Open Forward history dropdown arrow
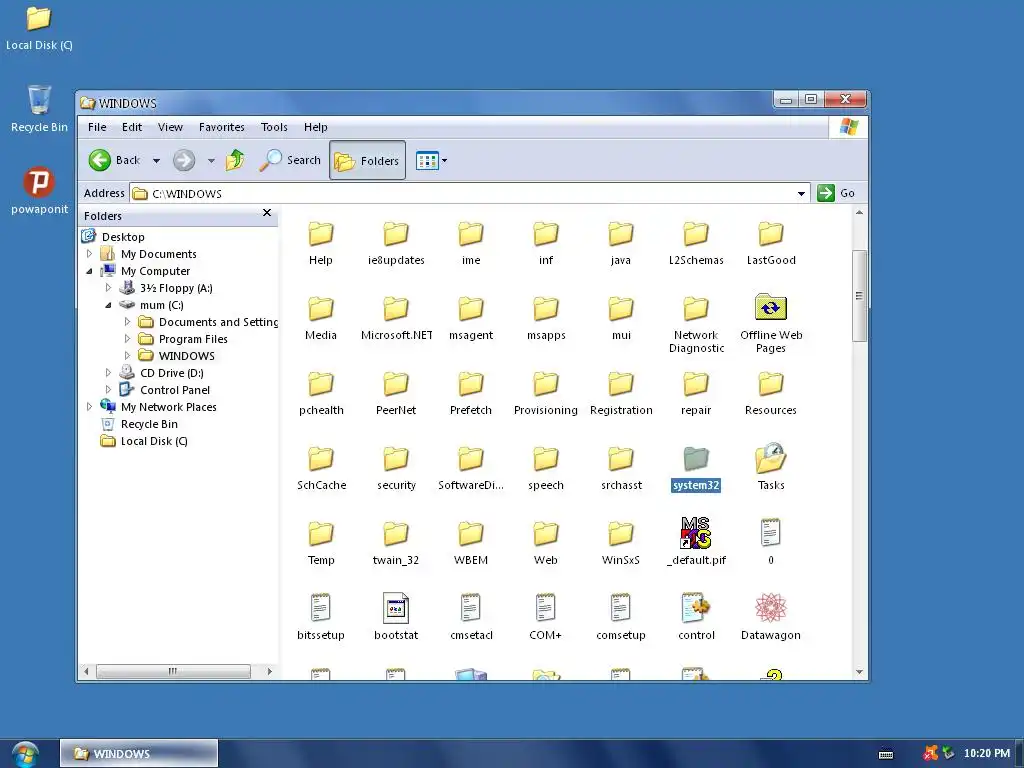 [x=211, y=161]
